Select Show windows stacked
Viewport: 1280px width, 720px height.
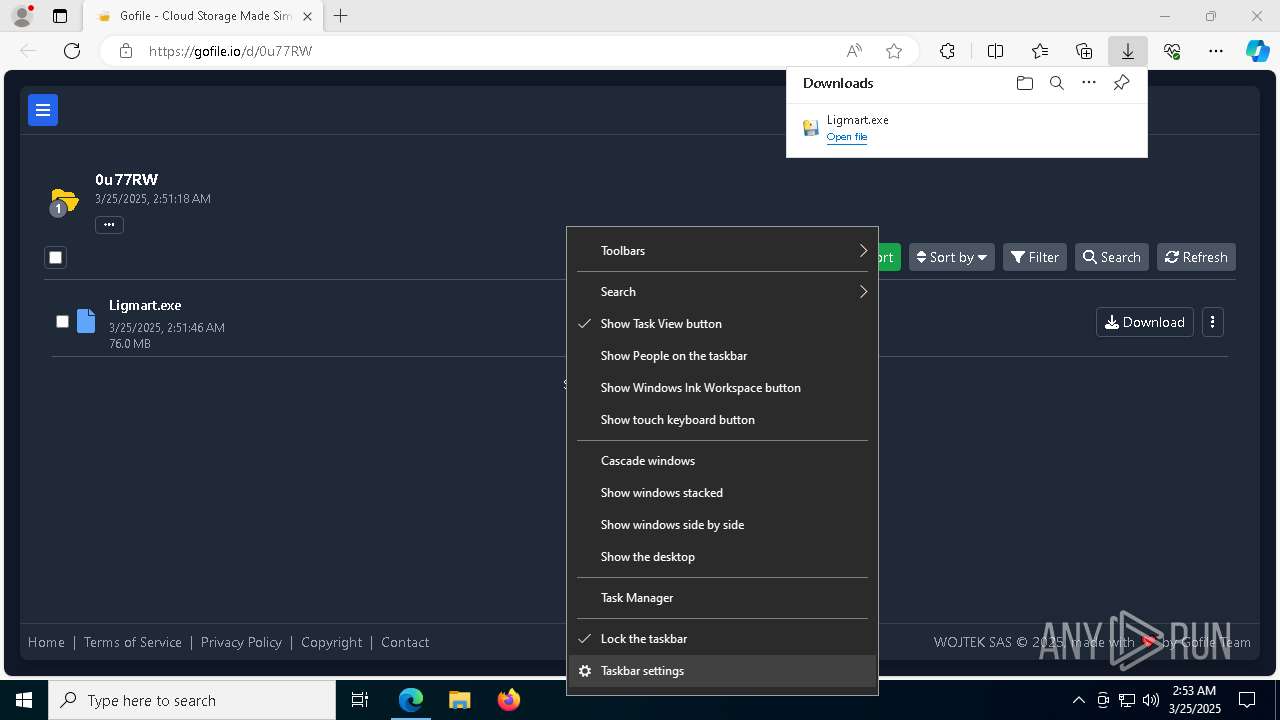722,493
